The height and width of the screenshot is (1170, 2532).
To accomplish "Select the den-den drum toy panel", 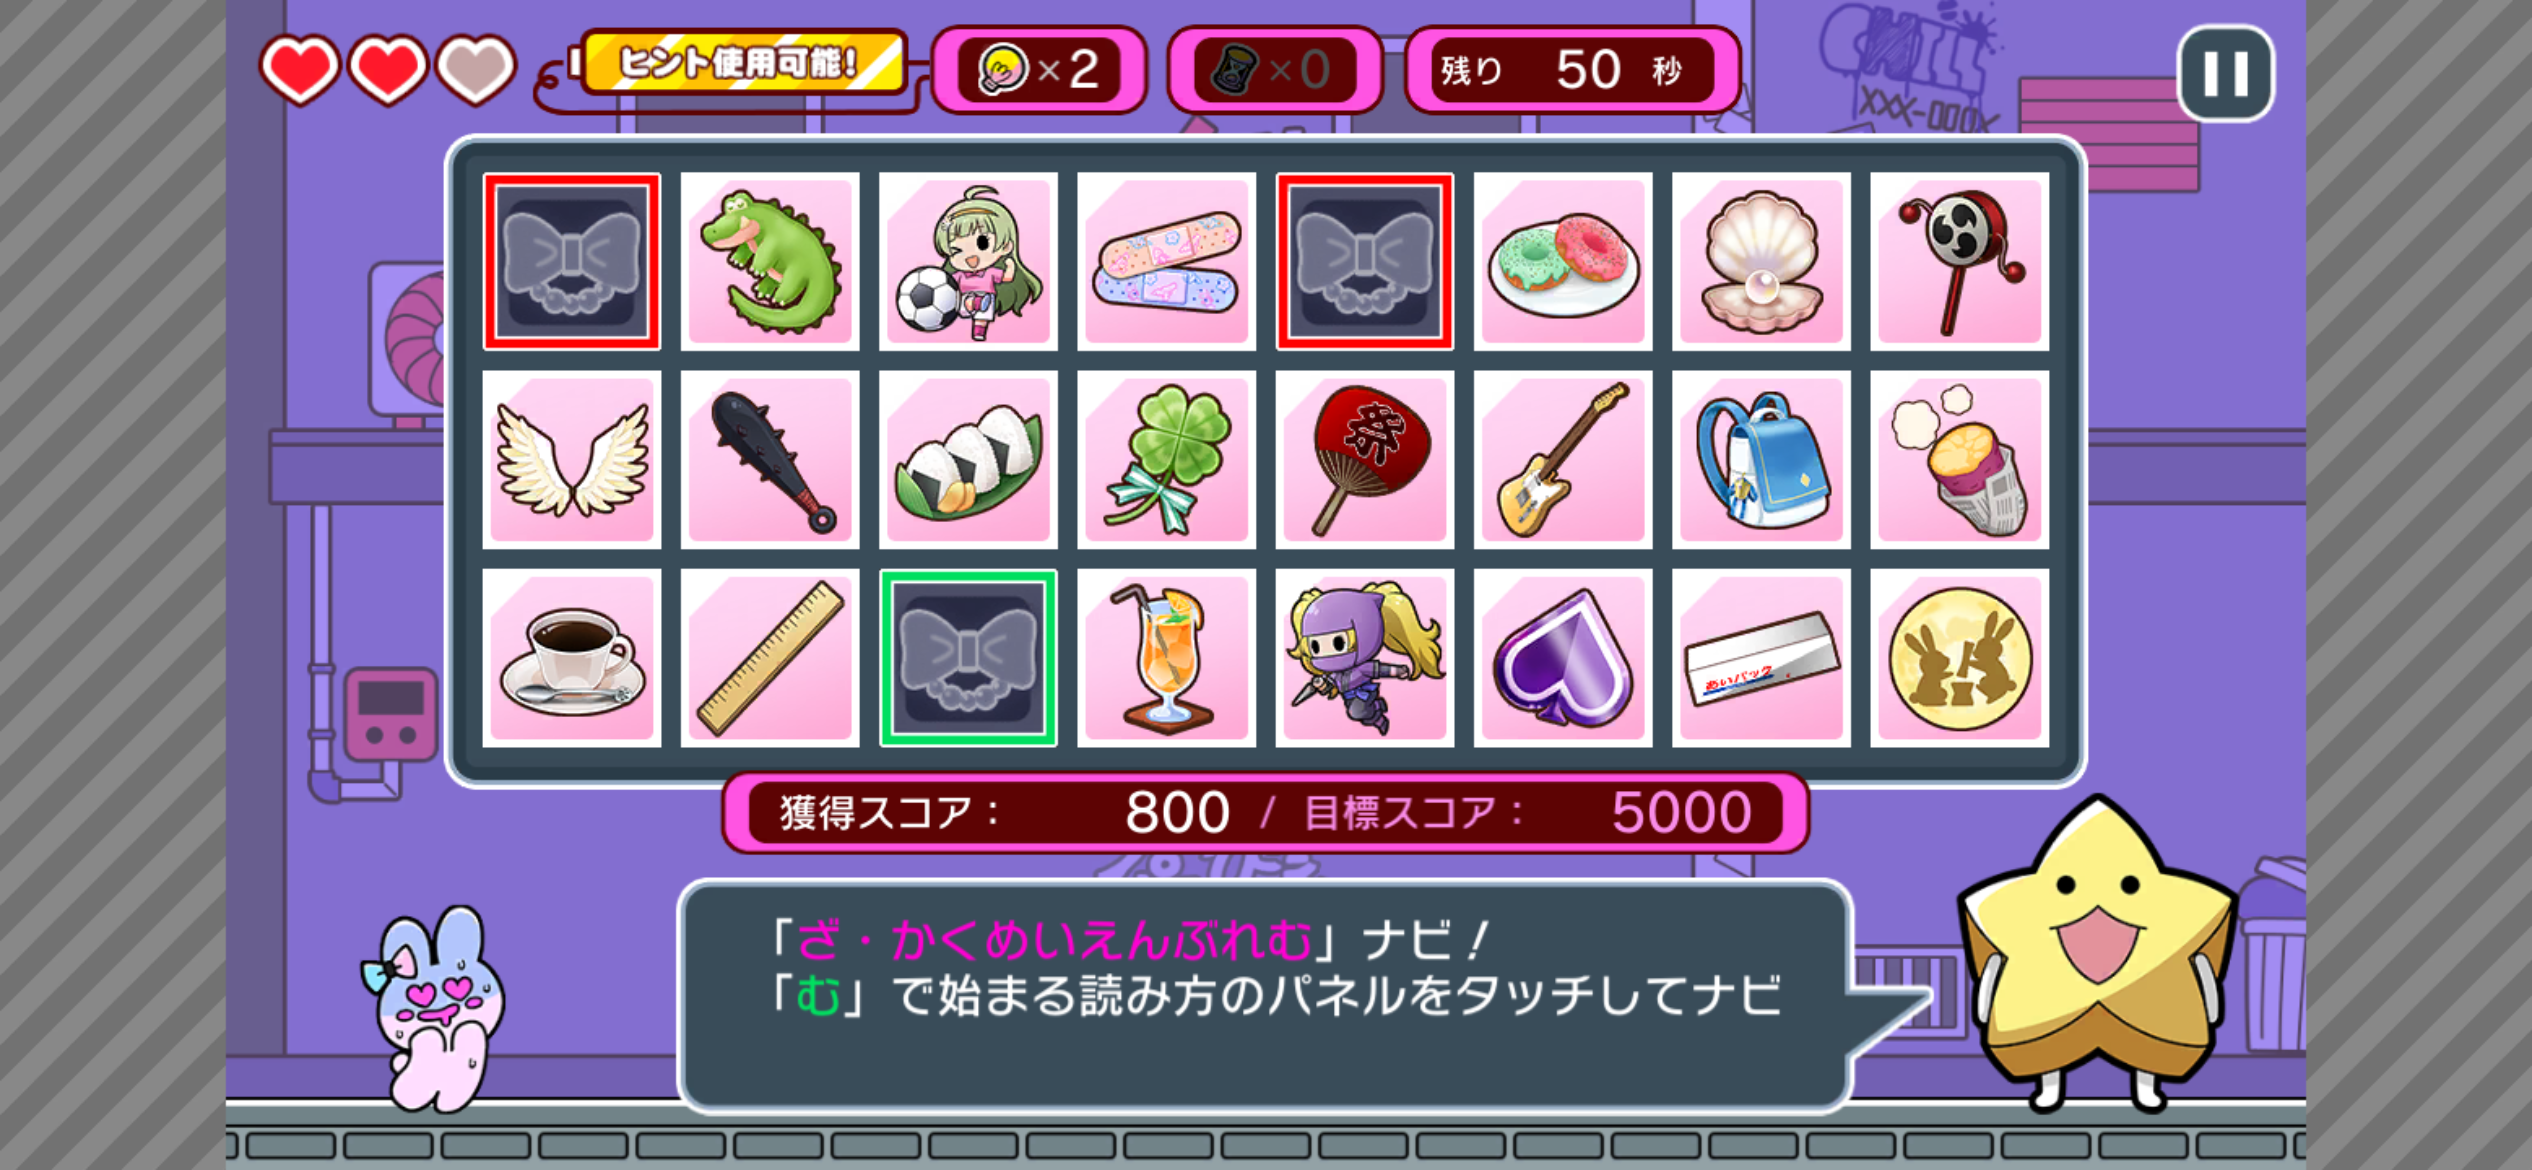I will [x=1959, y=261].
